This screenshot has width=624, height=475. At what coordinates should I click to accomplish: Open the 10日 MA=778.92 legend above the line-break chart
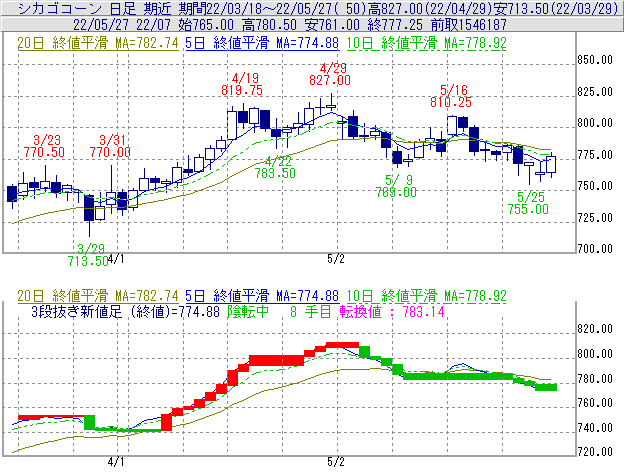point(427,296)
